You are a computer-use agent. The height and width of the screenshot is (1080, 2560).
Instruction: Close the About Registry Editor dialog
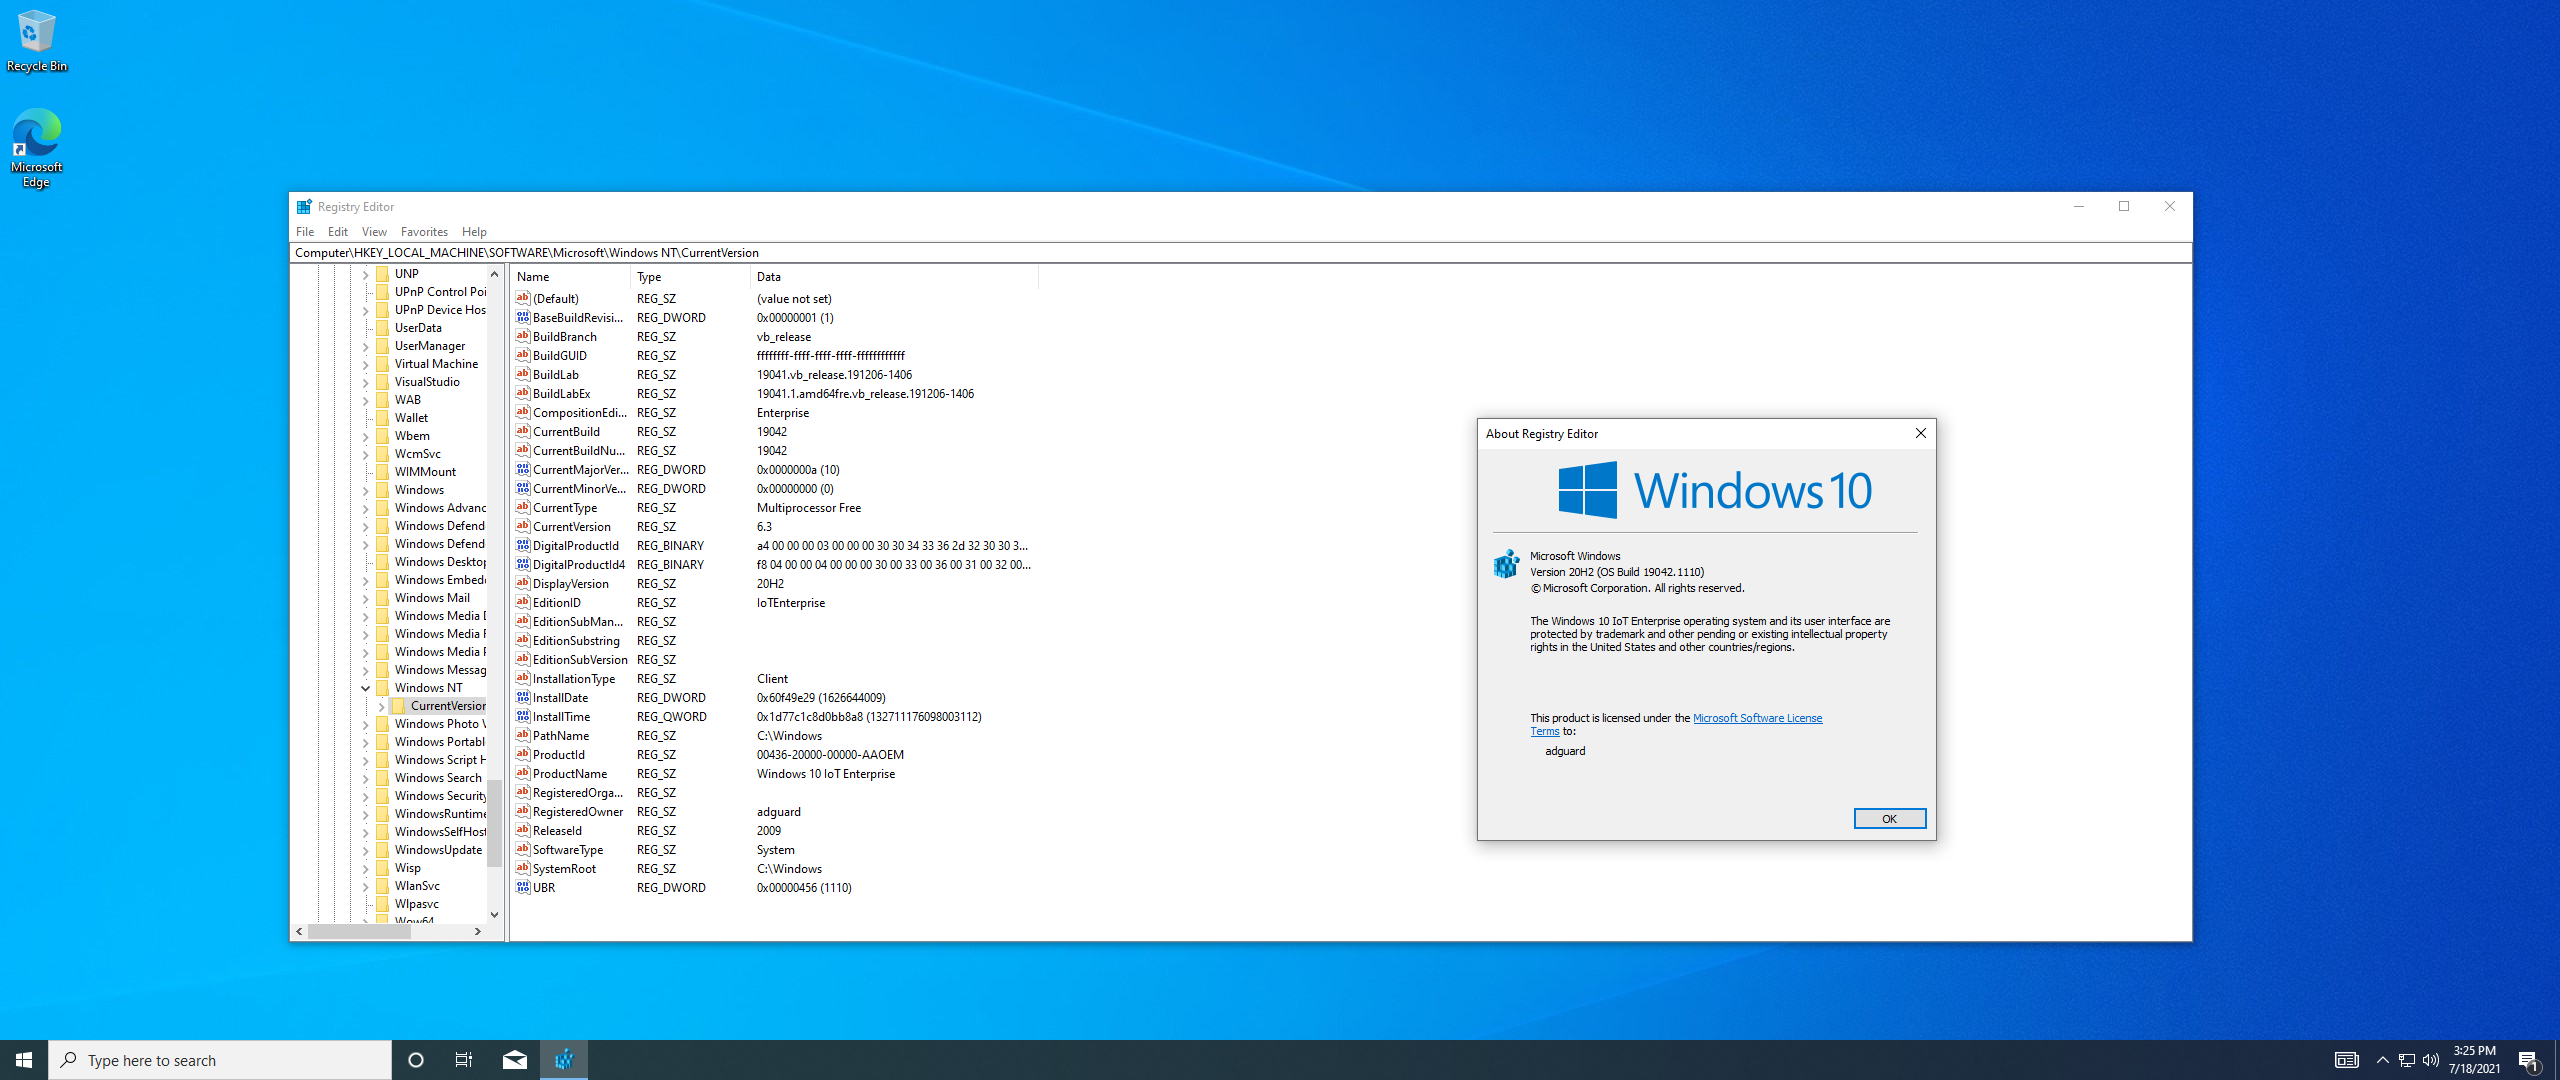point(1920,433)
